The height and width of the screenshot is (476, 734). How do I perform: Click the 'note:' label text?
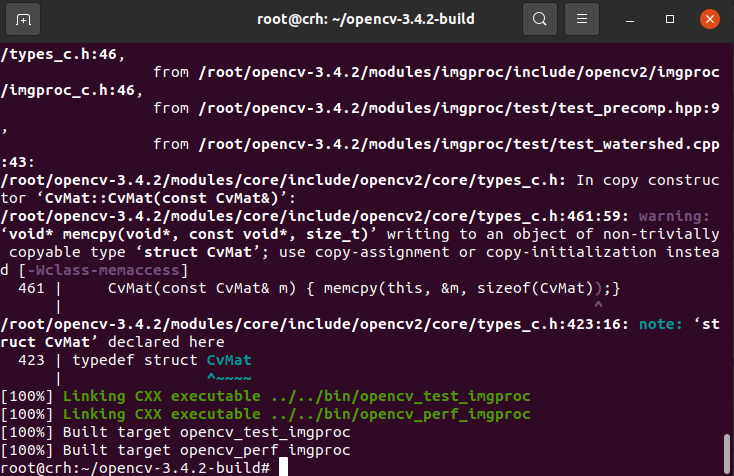coord(661,324)
